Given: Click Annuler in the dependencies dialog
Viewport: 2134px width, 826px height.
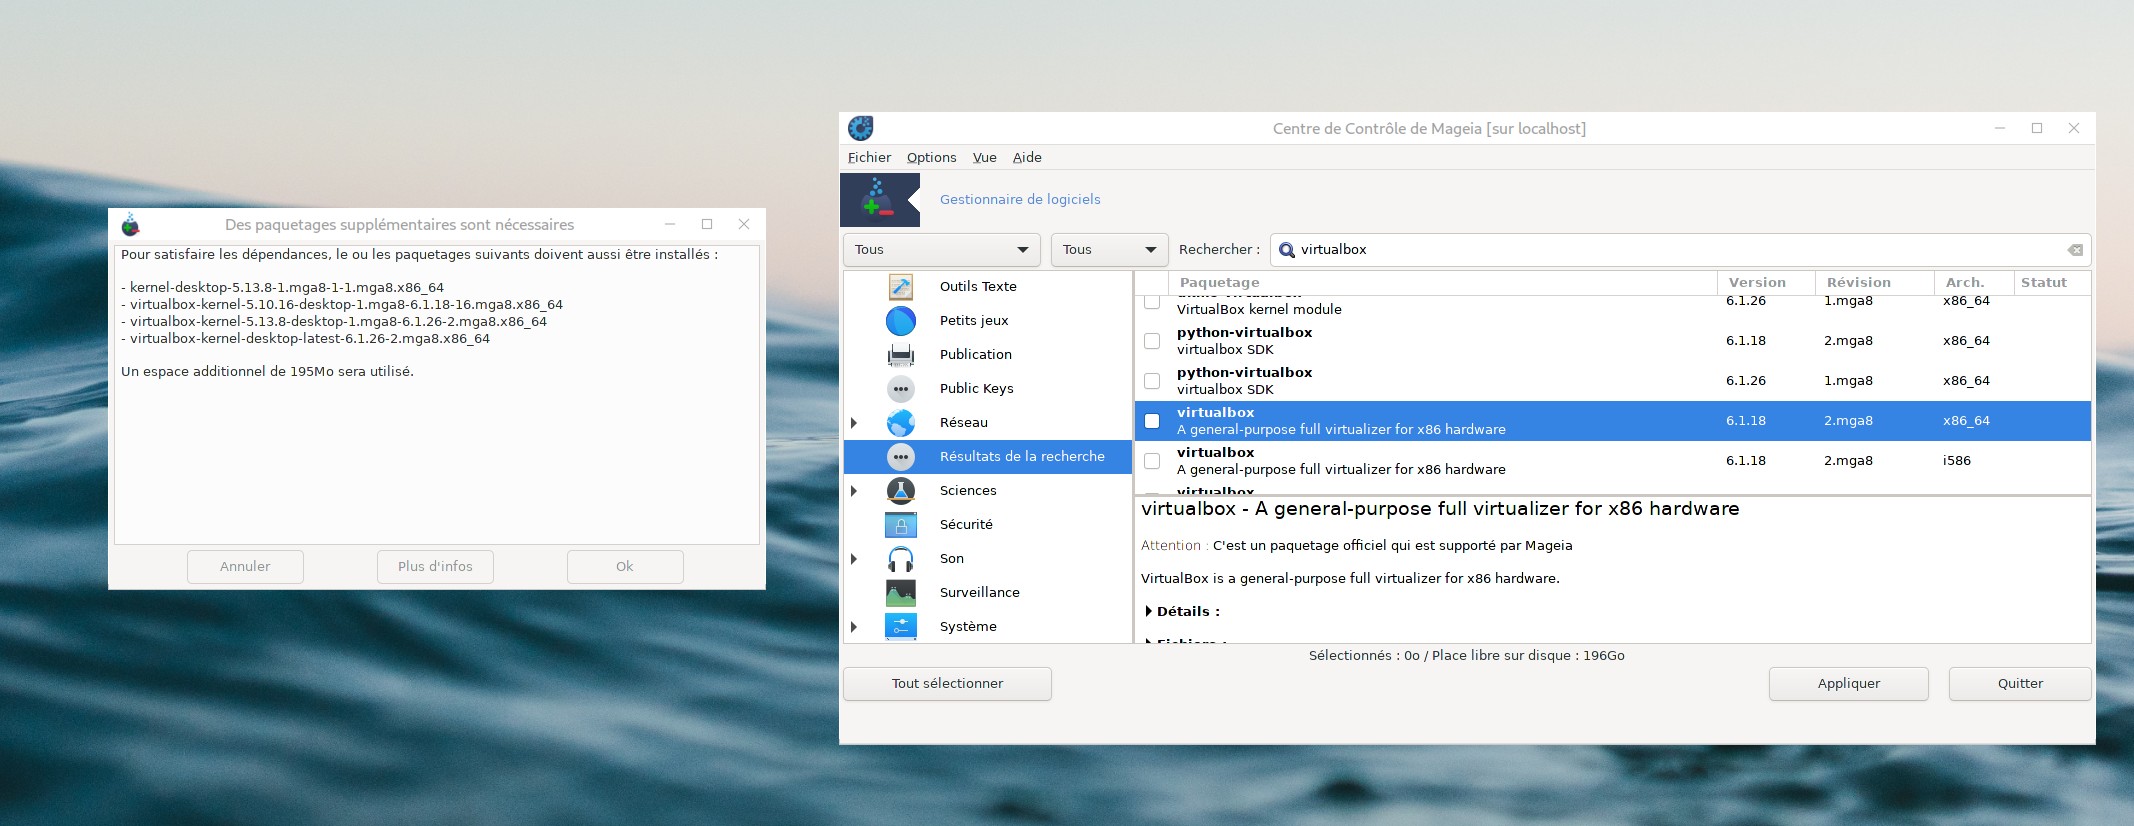Looking at the screenshot, I should [x=245, y=567].
